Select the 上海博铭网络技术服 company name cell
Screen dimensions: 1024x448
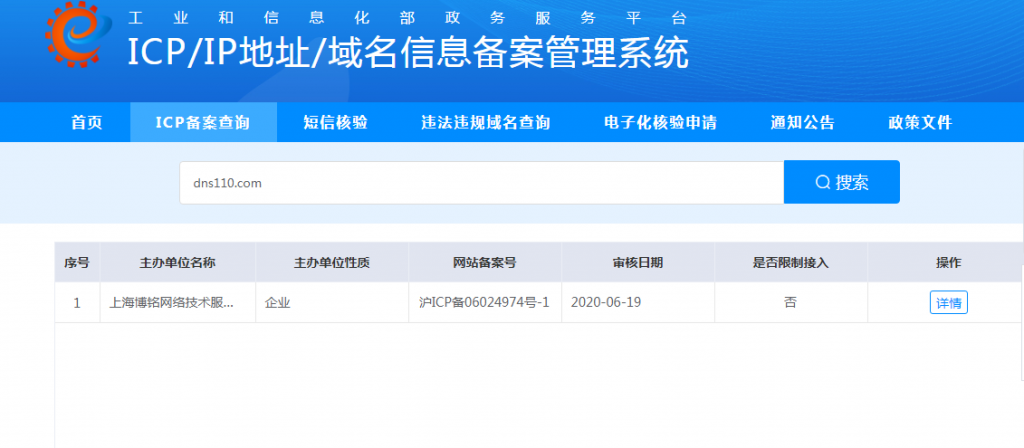[x=172, y=303]
